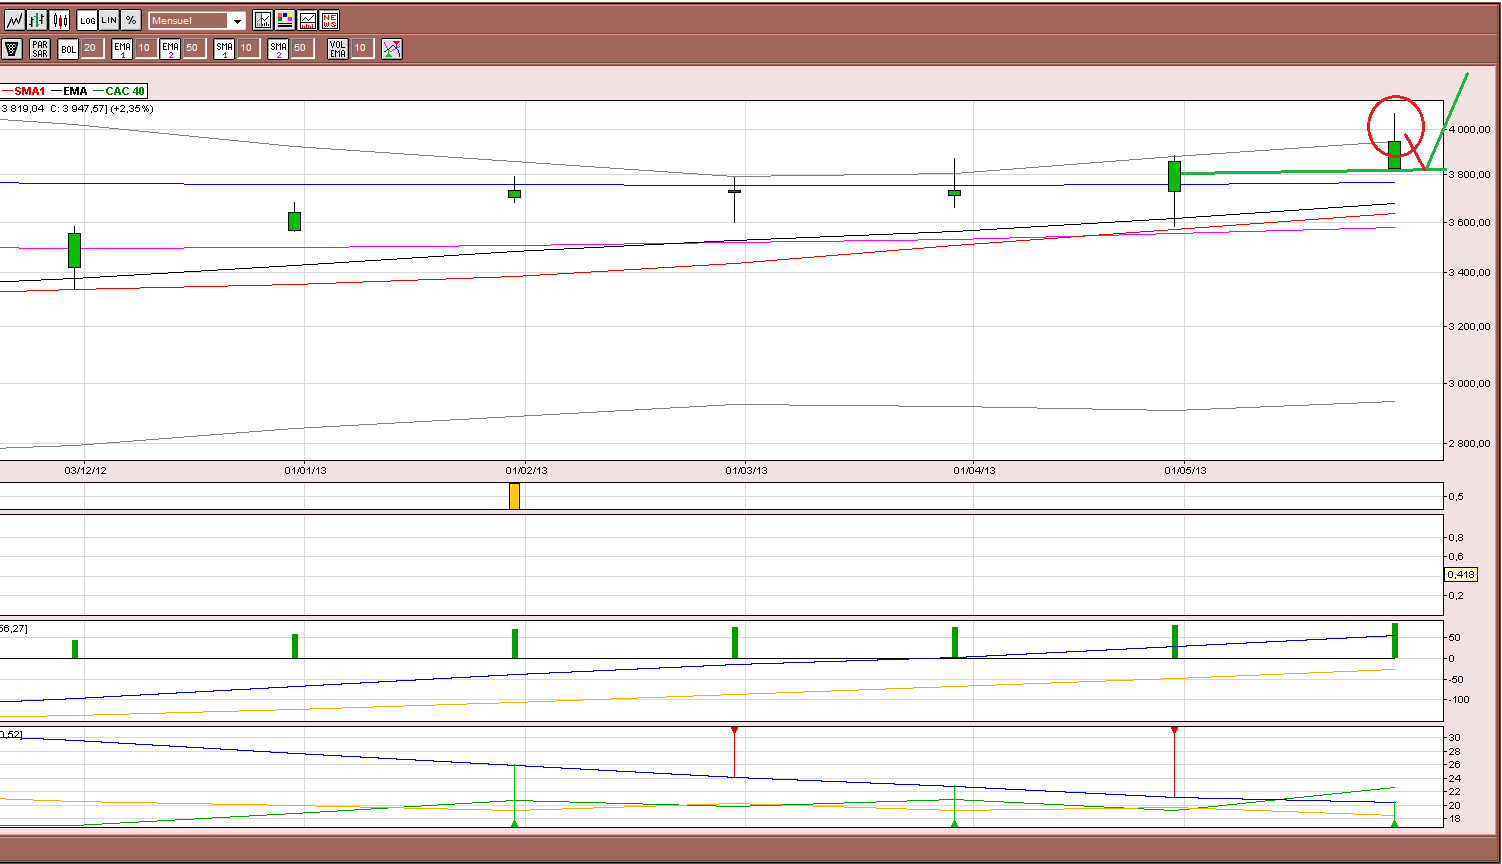Open the Mensuel period dropdown
Image resolution: width=1502 pixels, height=864 pixels.
click(197, 20)
